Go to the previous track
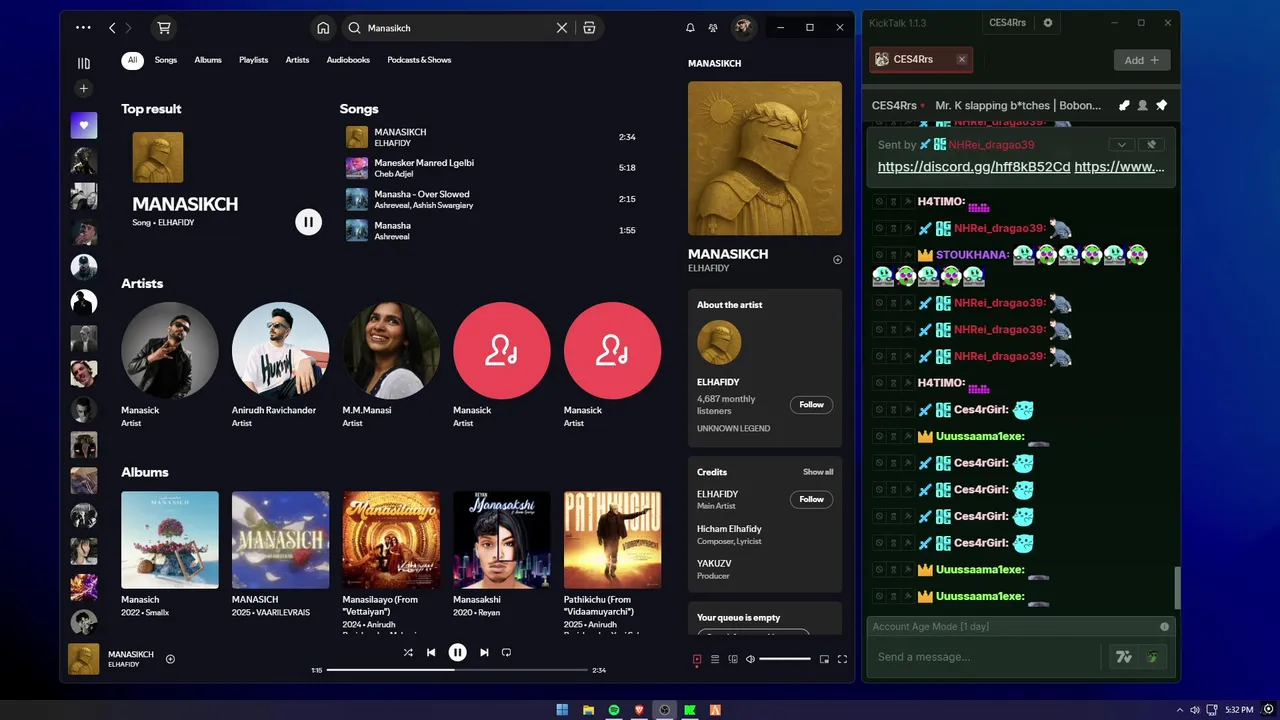 click(431, 653)
